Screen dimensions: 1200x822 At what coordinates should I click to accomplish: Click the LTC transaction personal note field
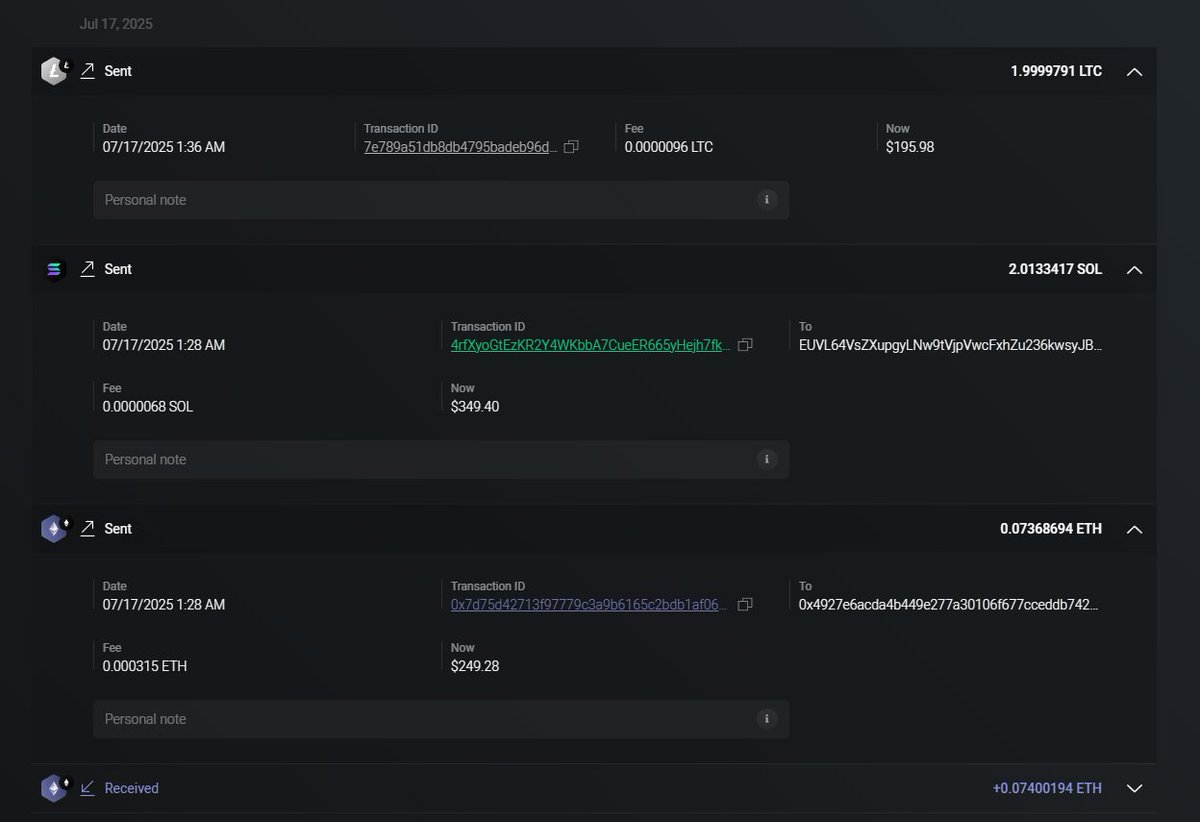[x=441, y=200]
